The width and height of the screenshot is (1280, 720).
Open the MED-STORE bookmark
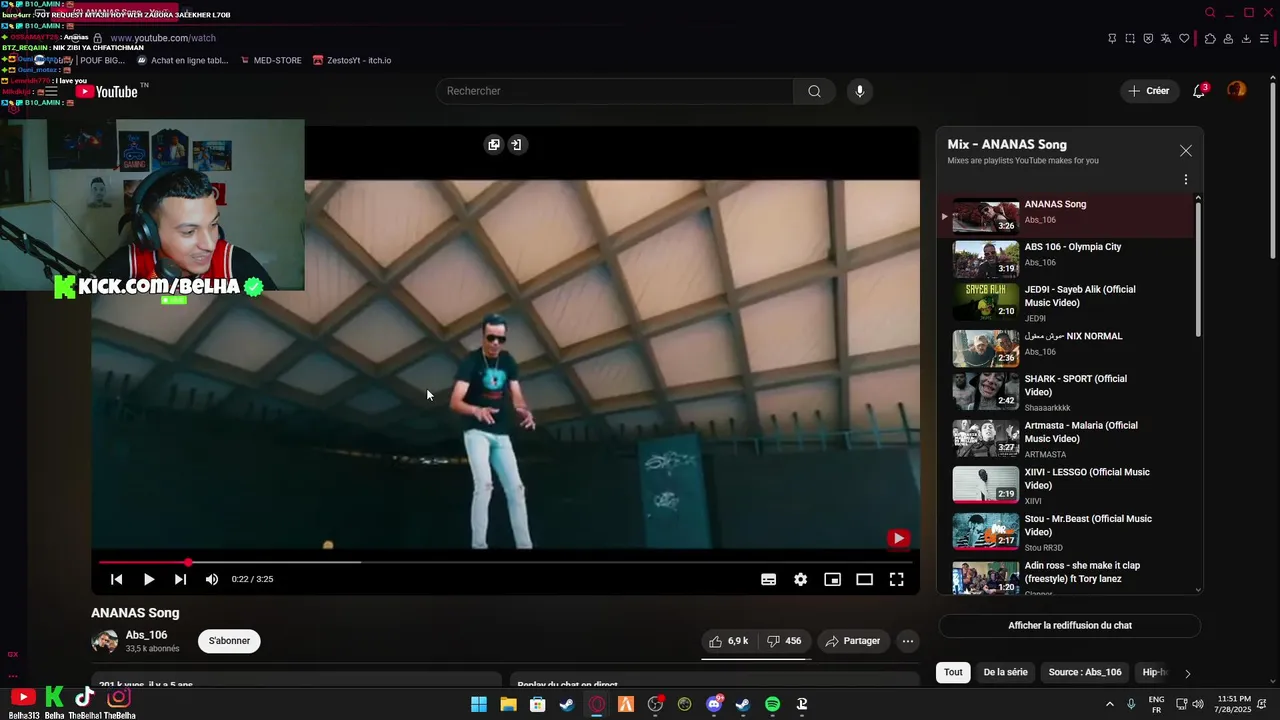point(271,60)
